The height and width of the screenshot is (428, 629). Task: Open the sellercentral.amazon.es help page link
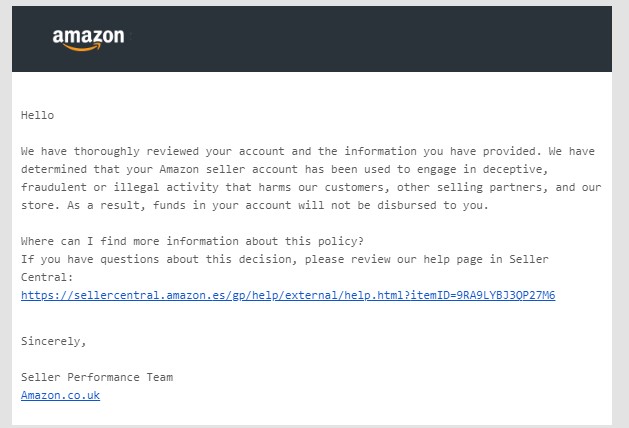288,296
